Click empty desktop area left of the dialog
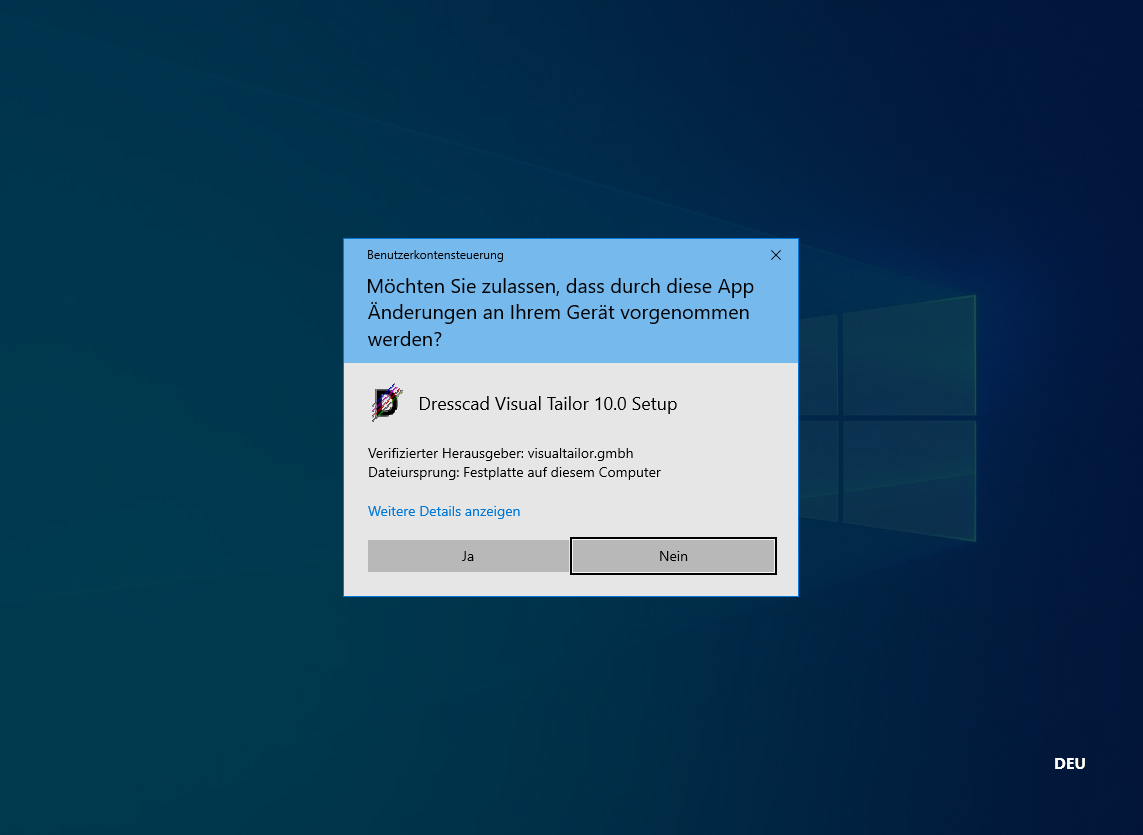The image size is (1143, 835). (x=170, y=420)
